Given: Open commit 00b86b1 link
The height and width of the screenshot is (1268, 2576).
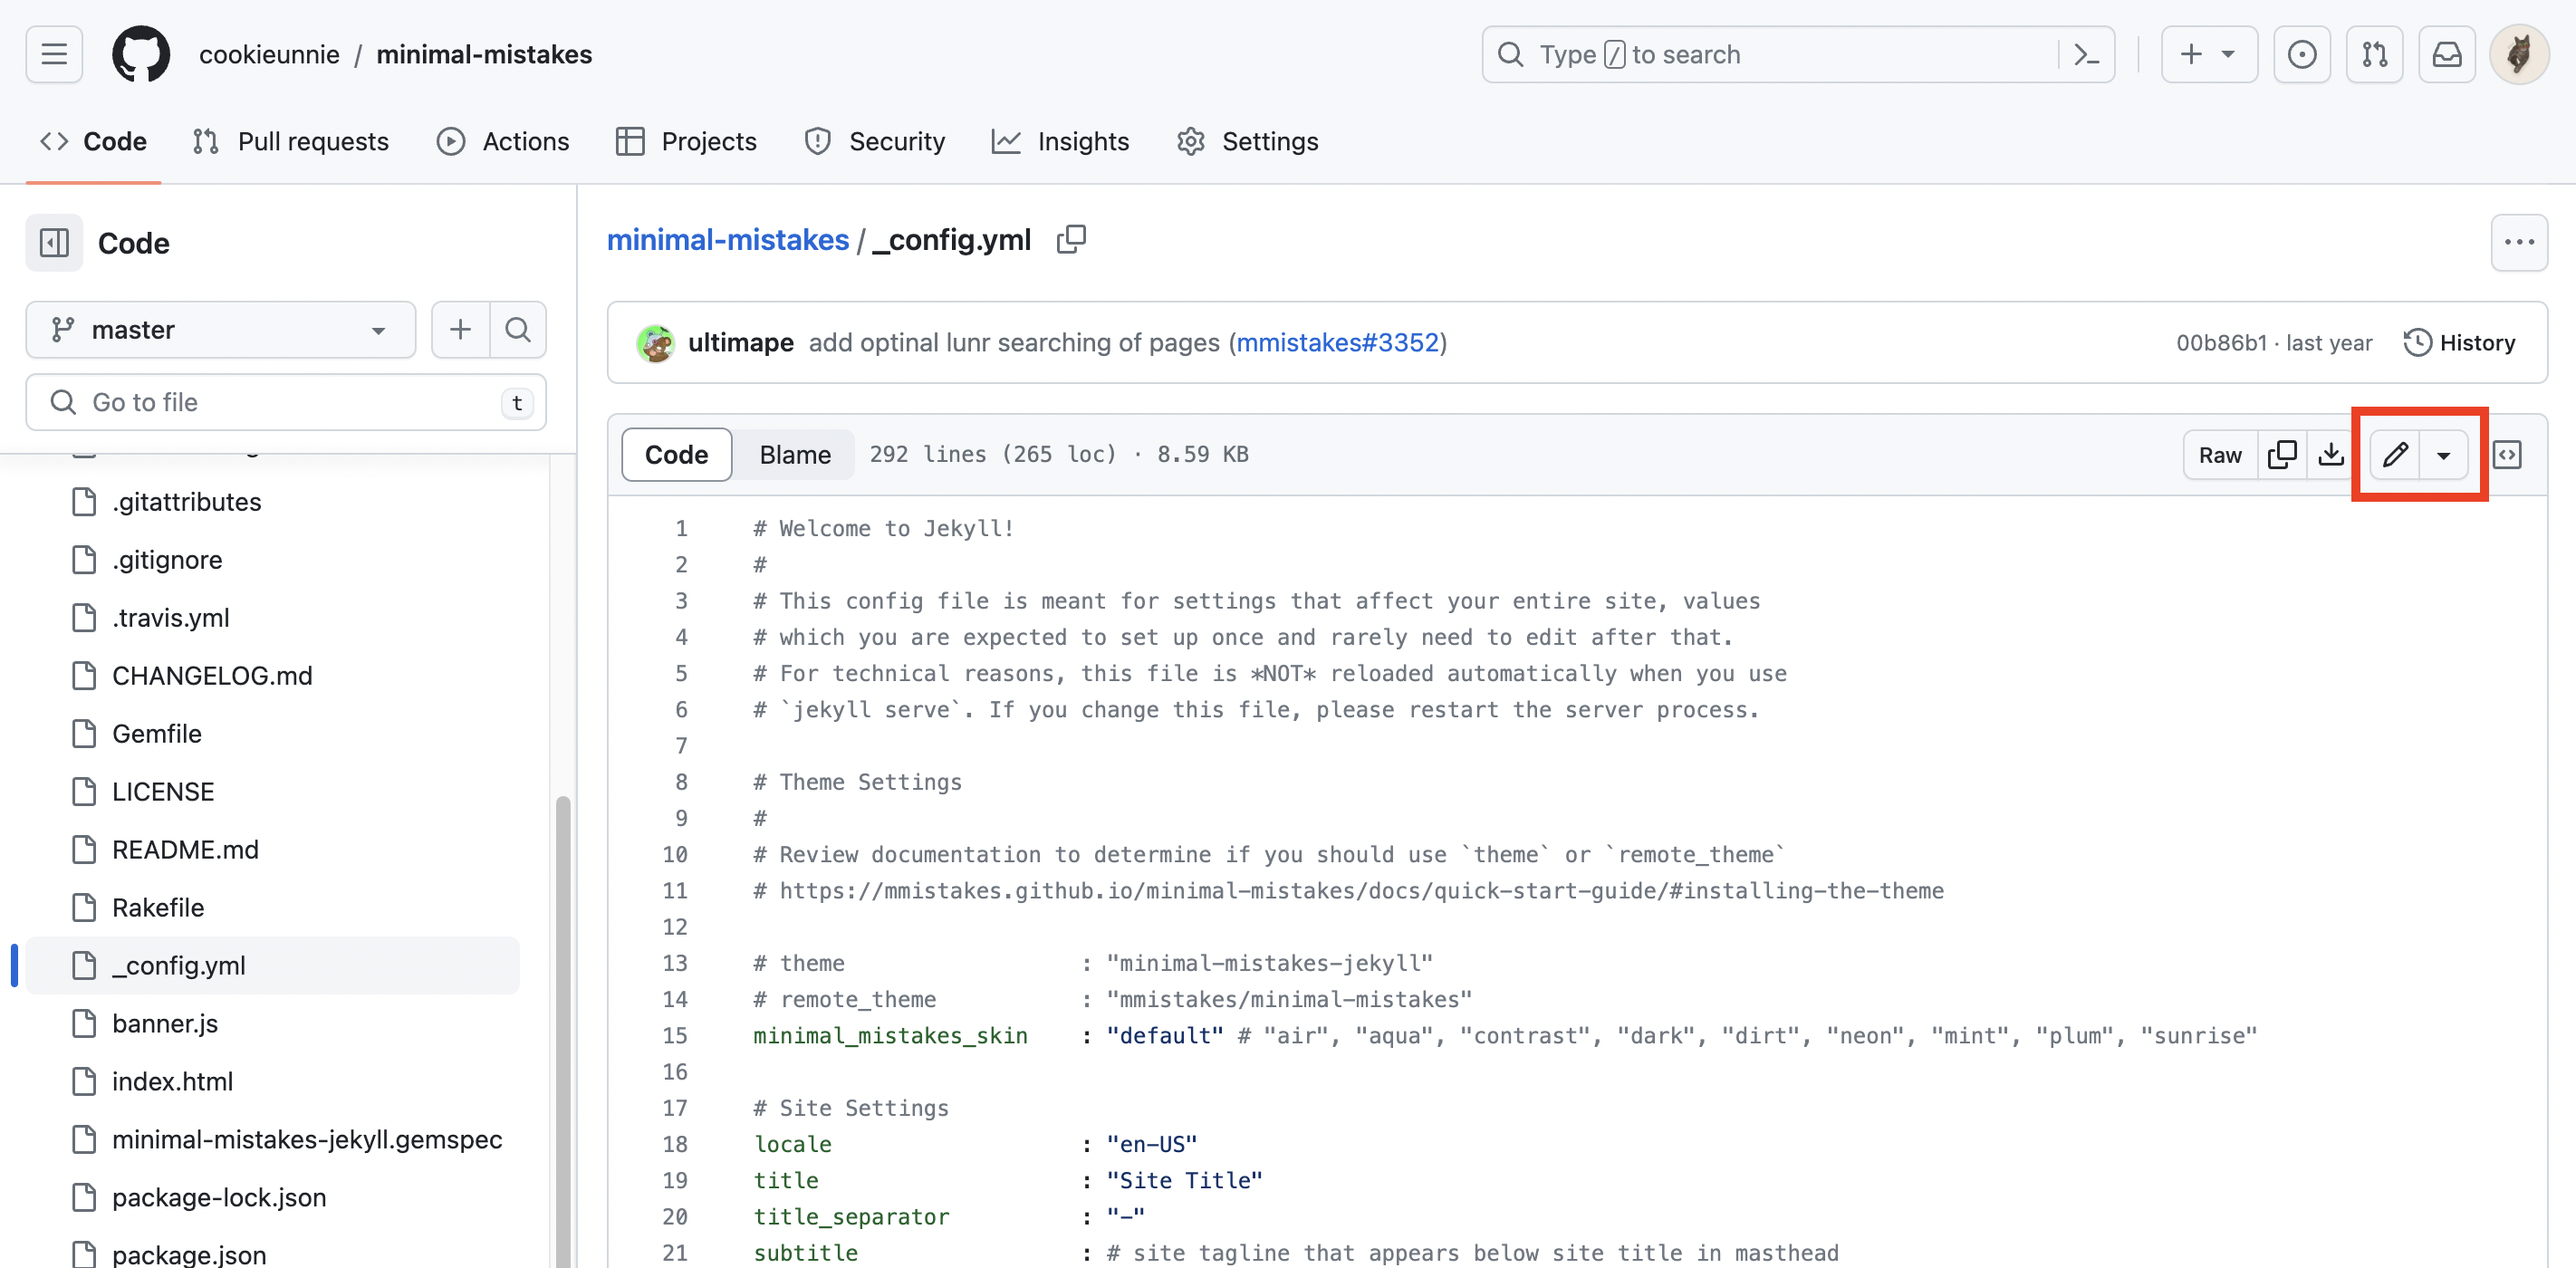Looking at the screenshot, I should pos(2222,343).
